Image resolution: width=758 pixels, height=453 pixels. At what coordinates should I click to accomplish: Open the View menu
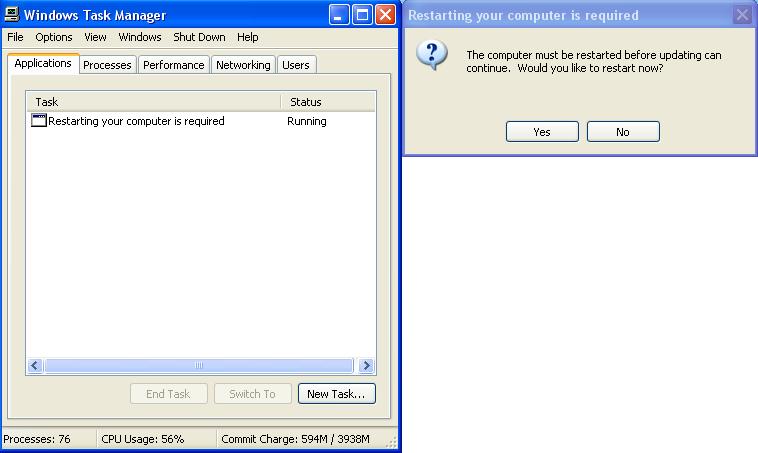pyautogui.click(x=95, y=37)
